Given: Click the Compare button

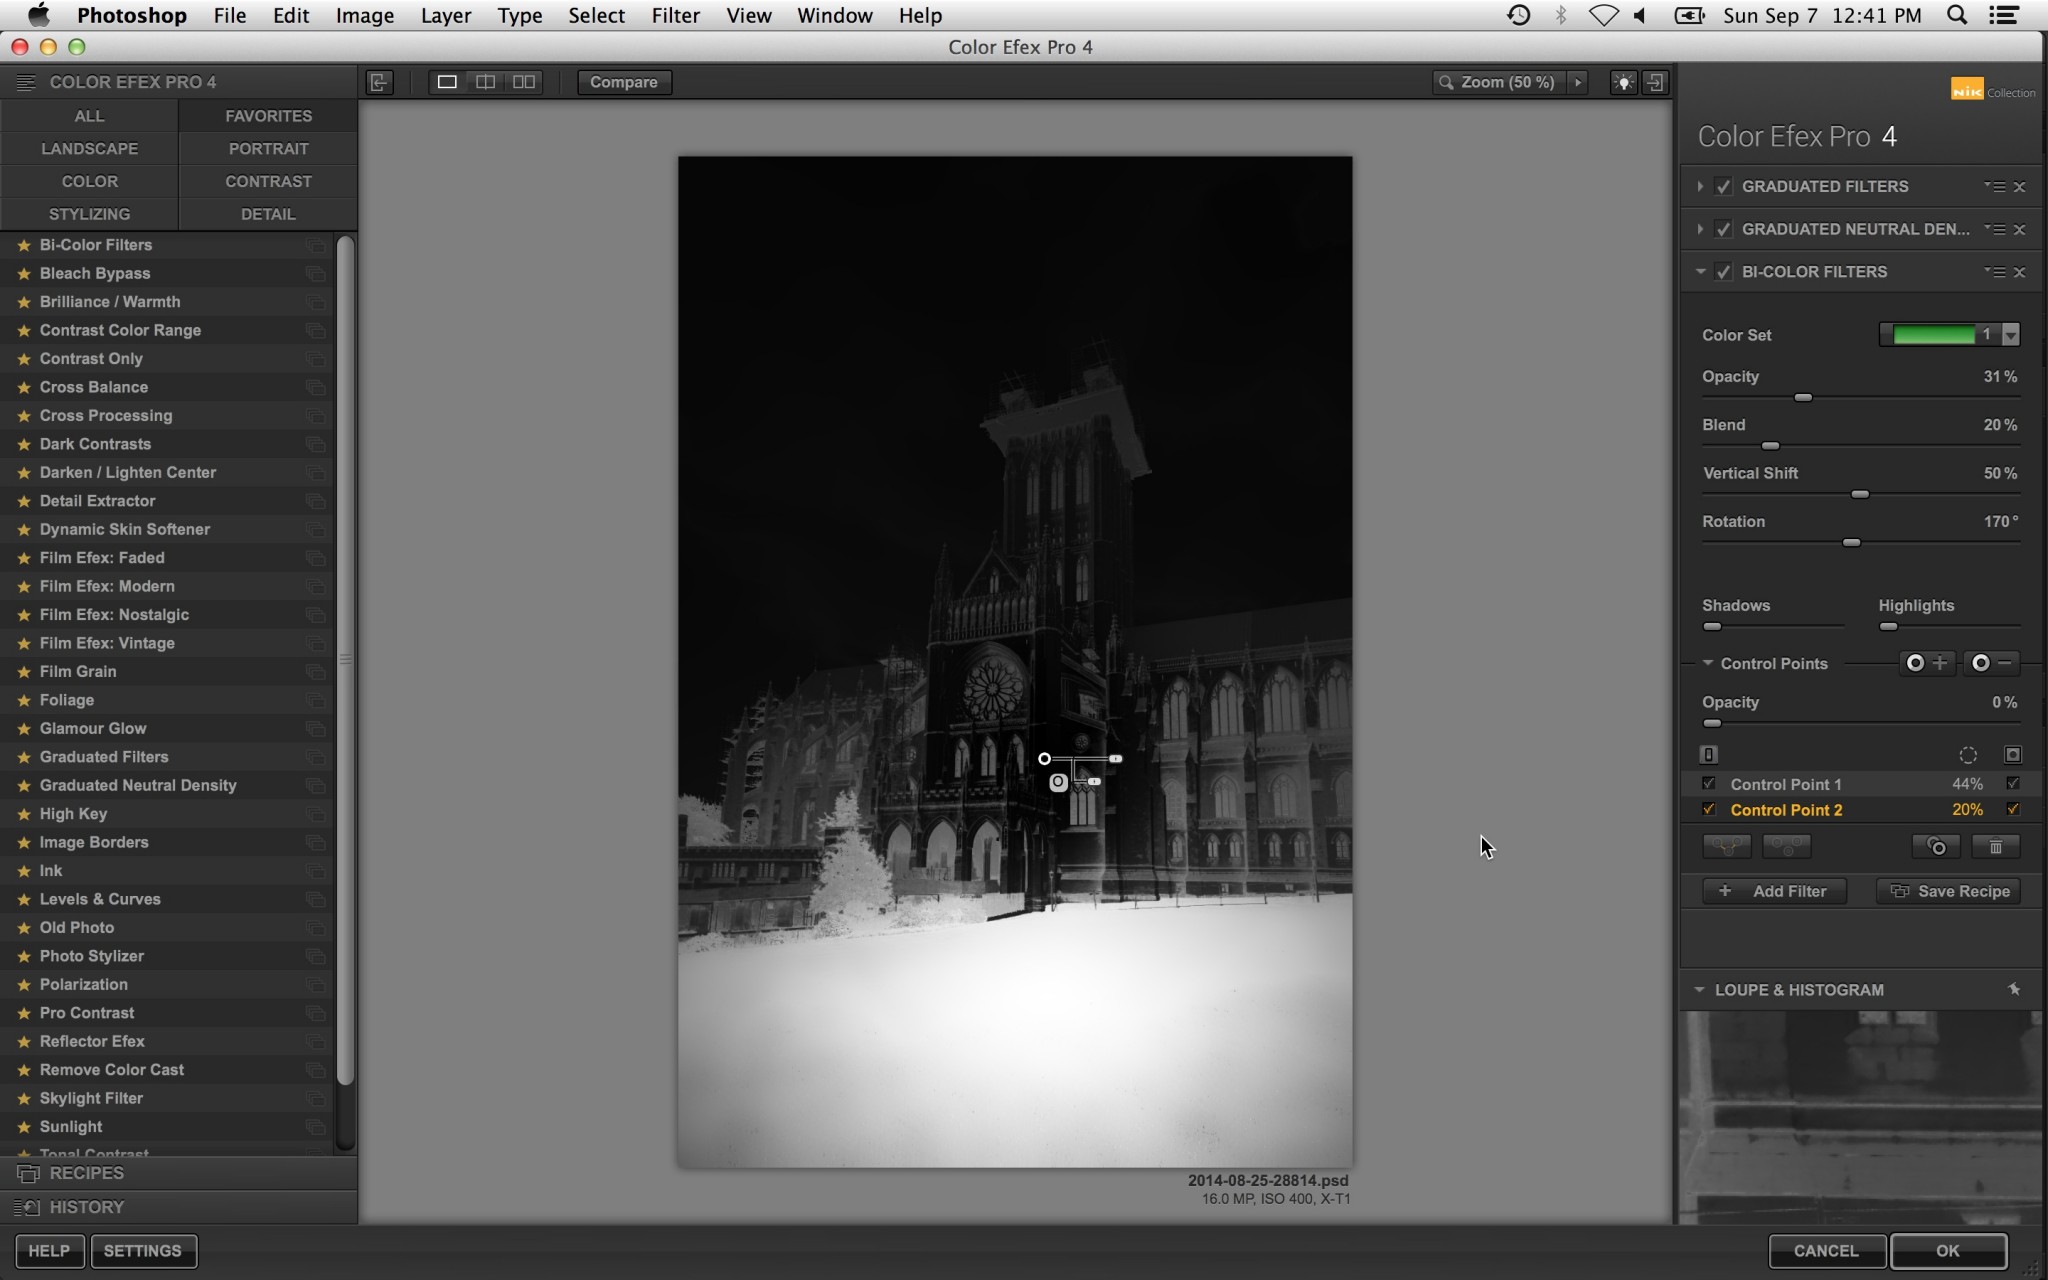Looking at the screenshot, I should click(624, 82).
